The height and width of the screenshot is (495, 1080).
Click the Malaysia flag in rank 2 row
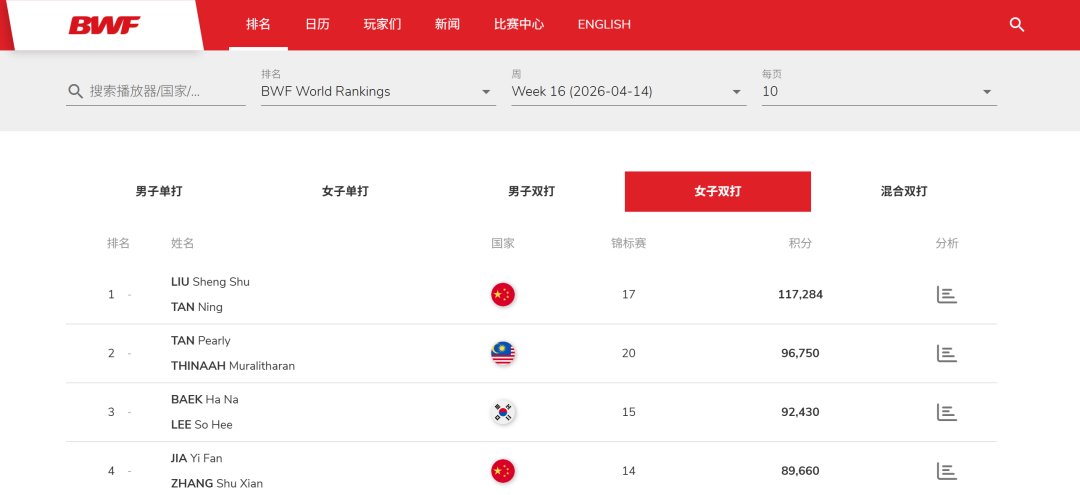coord(502,353)
